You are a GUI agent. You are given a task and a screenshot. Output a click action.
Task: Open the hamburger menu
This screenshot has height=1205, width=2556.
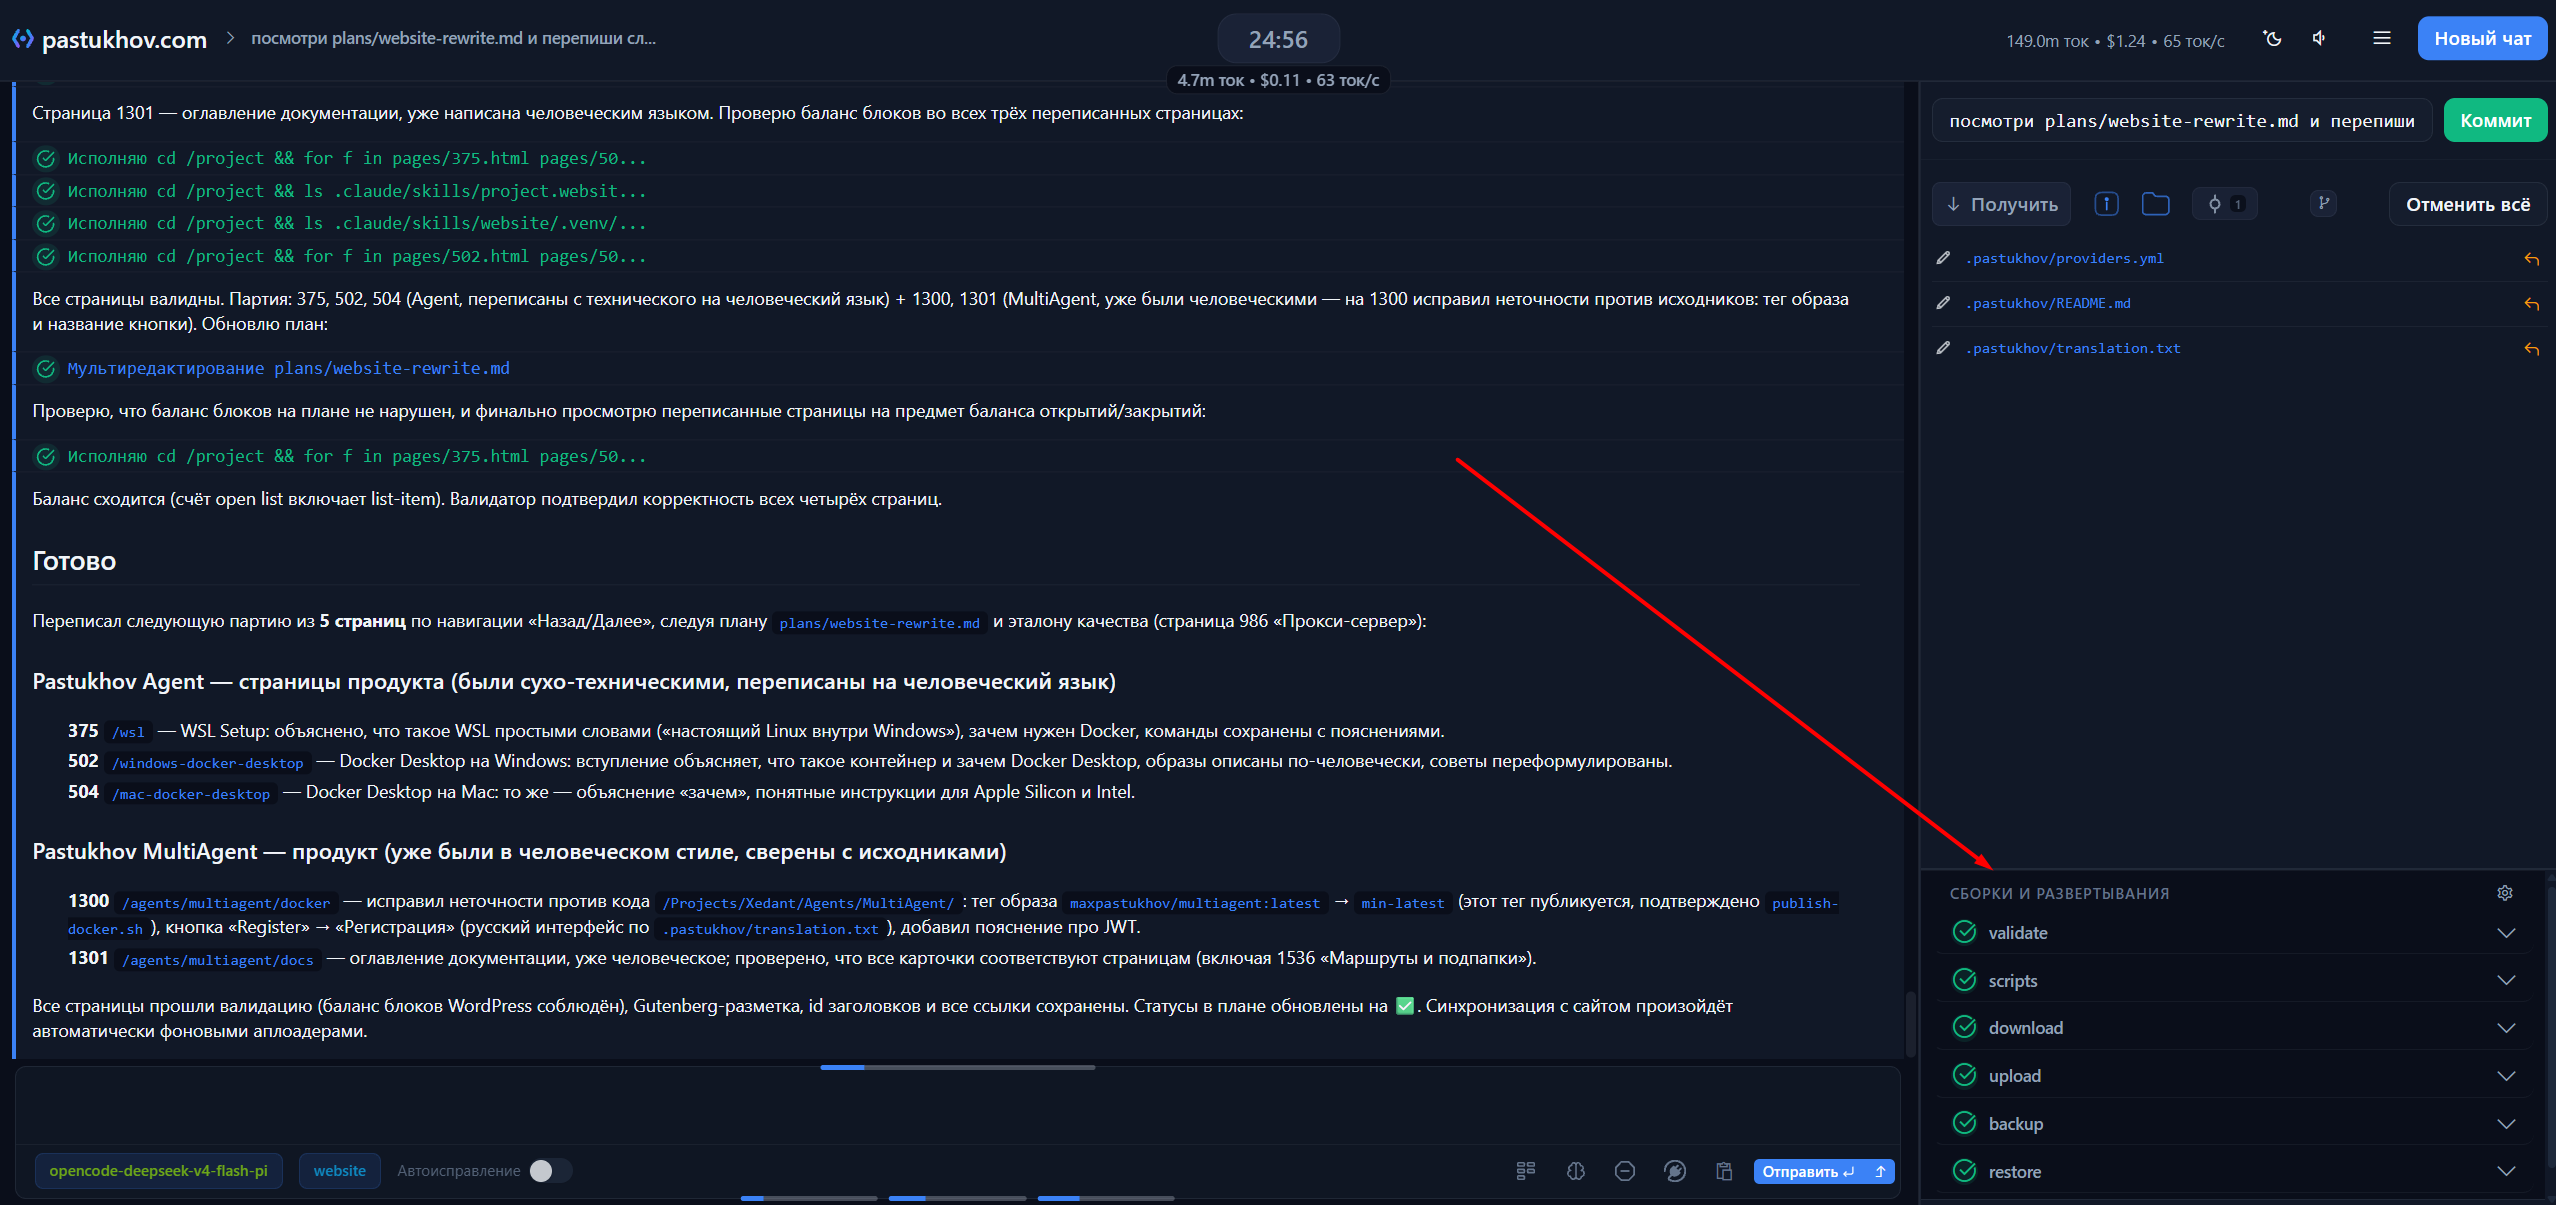click(2382, 38)
